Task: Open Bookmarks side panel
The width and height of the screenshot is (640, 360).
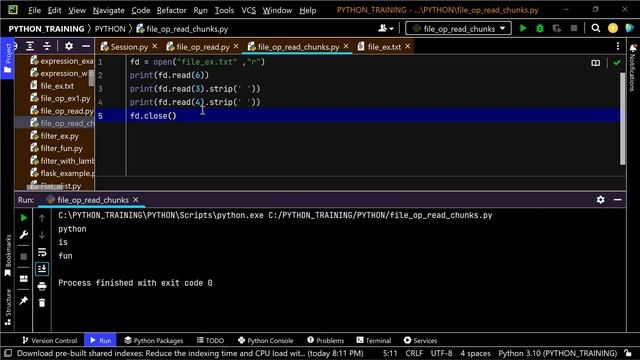Action: [7, 255]
